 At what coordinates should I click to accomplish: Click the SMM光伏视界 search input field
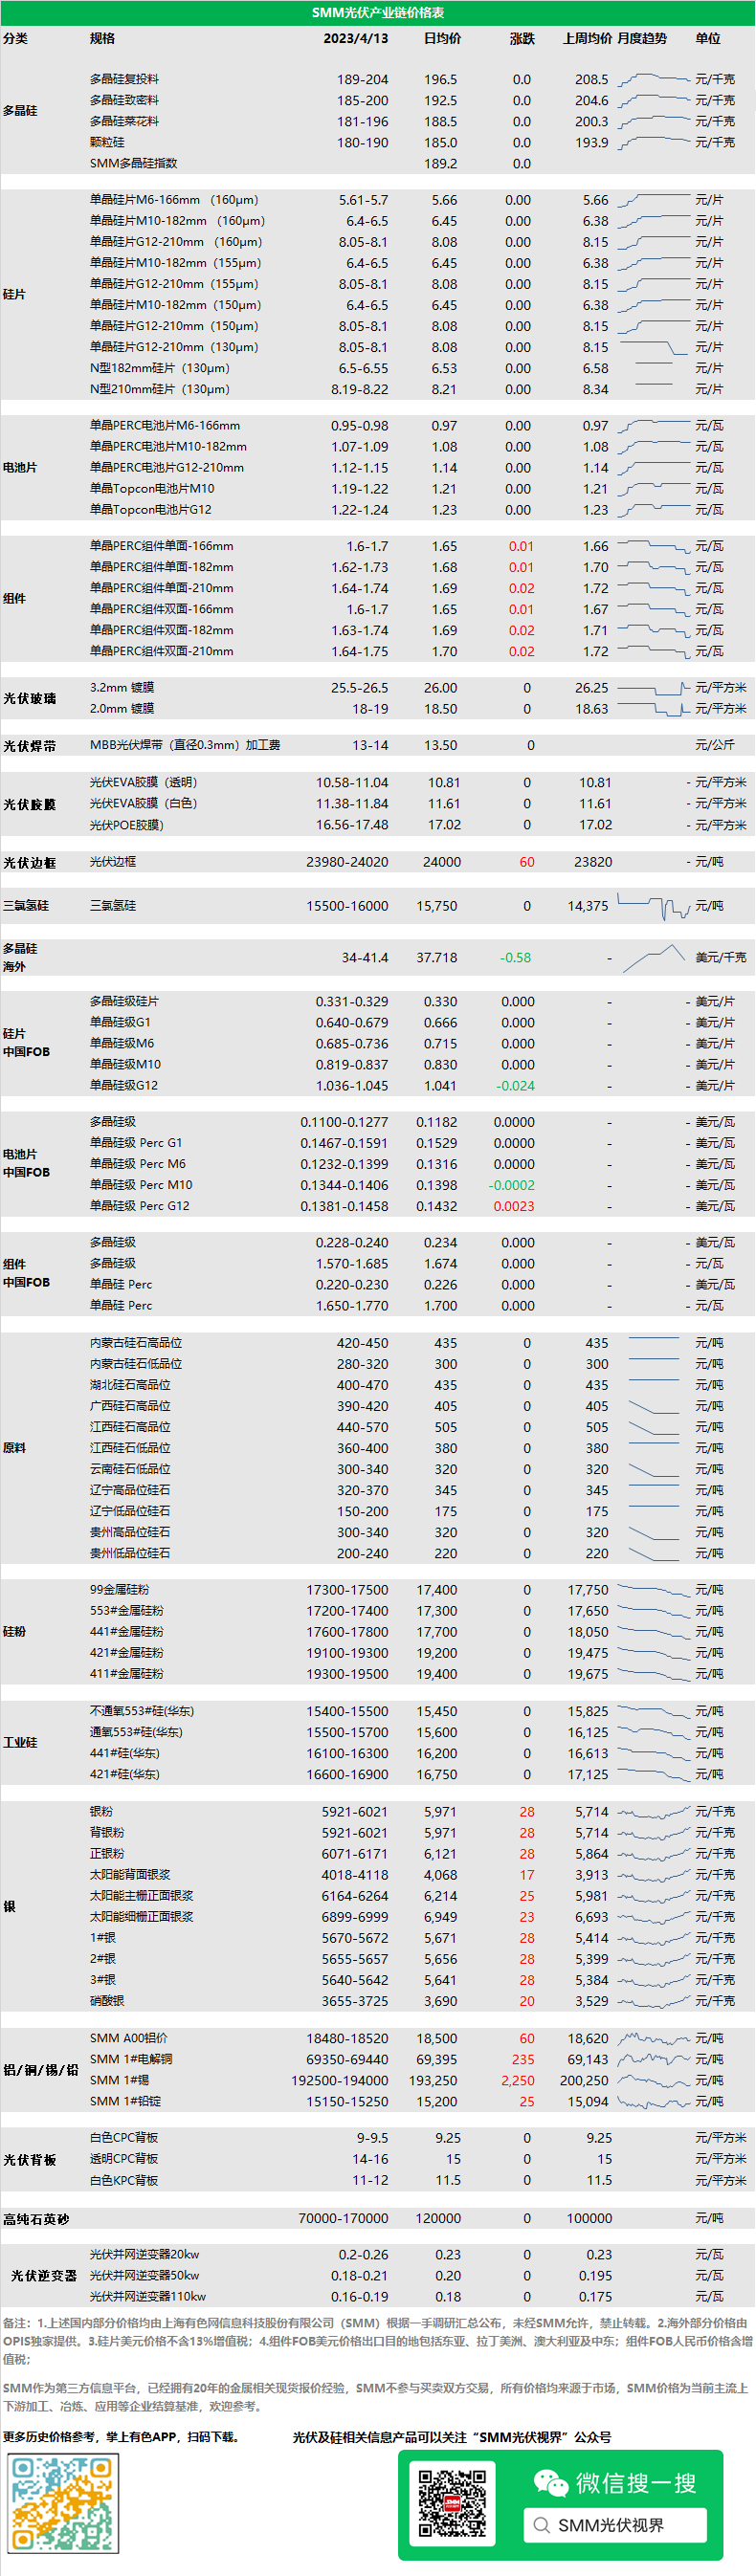pos(615,2525)
